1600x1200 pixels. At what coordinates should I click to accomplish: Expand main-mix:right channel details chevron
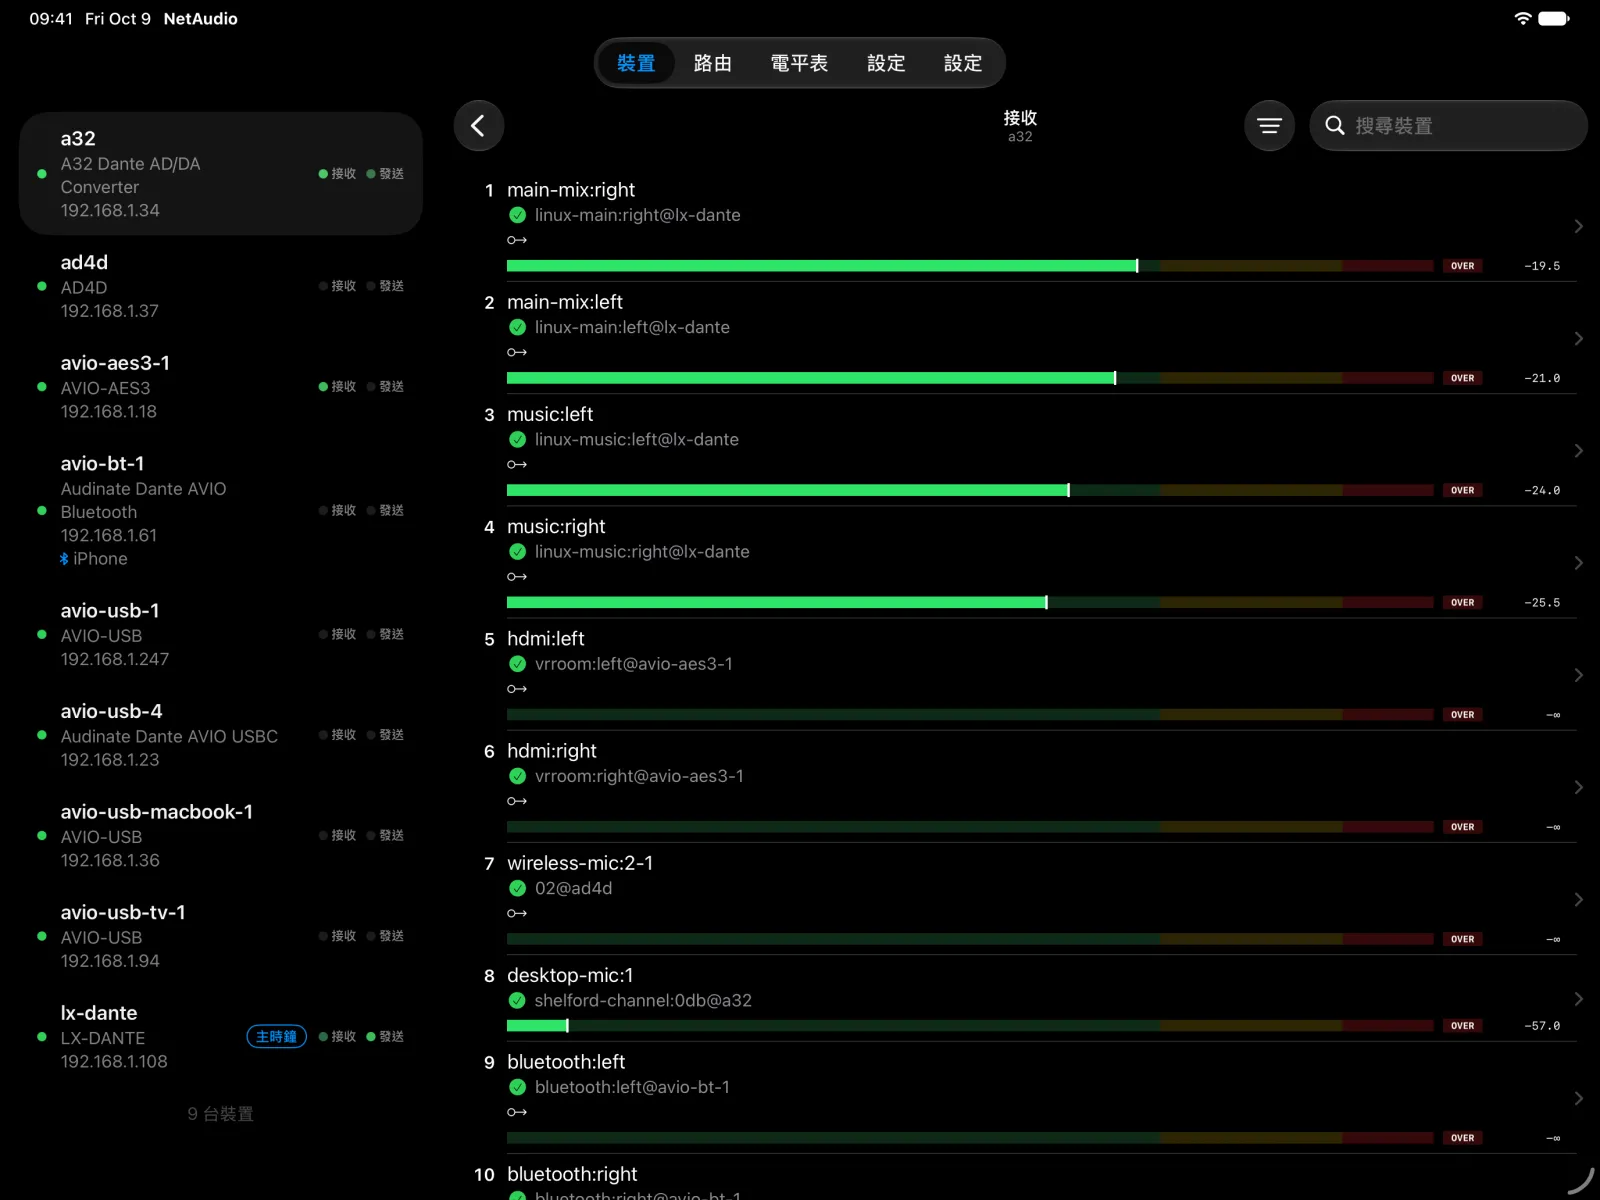(x=1578, y=227)
